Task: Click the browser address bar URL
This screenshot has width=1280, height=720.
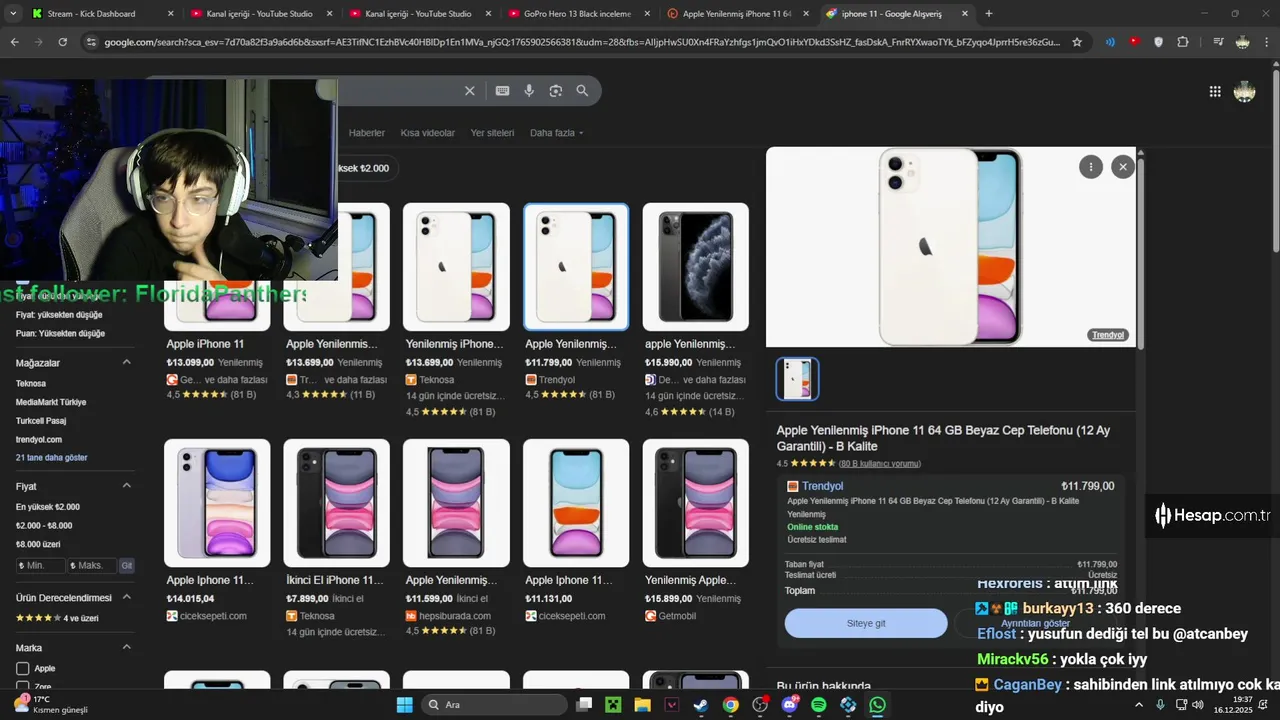Action: pos(582,42)
